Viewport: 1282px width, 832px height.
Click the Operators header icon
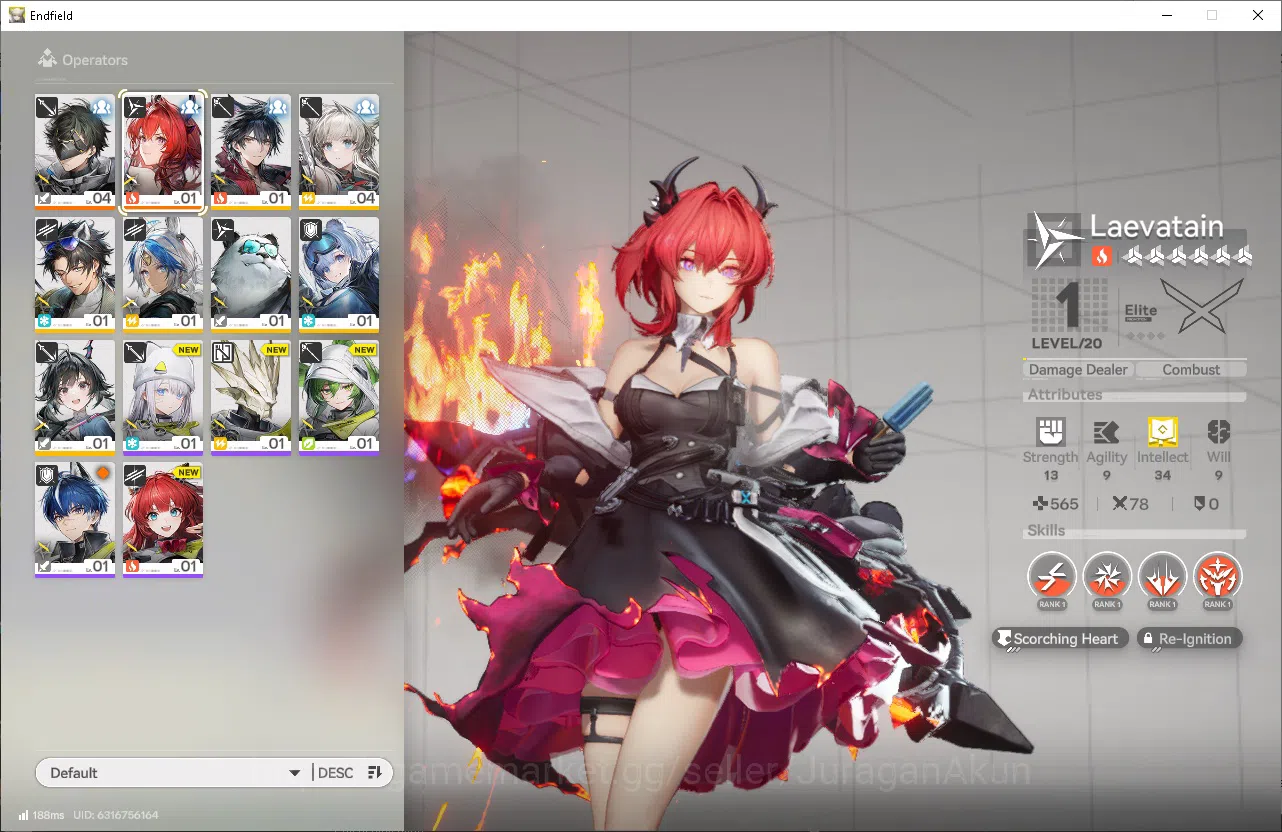point(46,59)
